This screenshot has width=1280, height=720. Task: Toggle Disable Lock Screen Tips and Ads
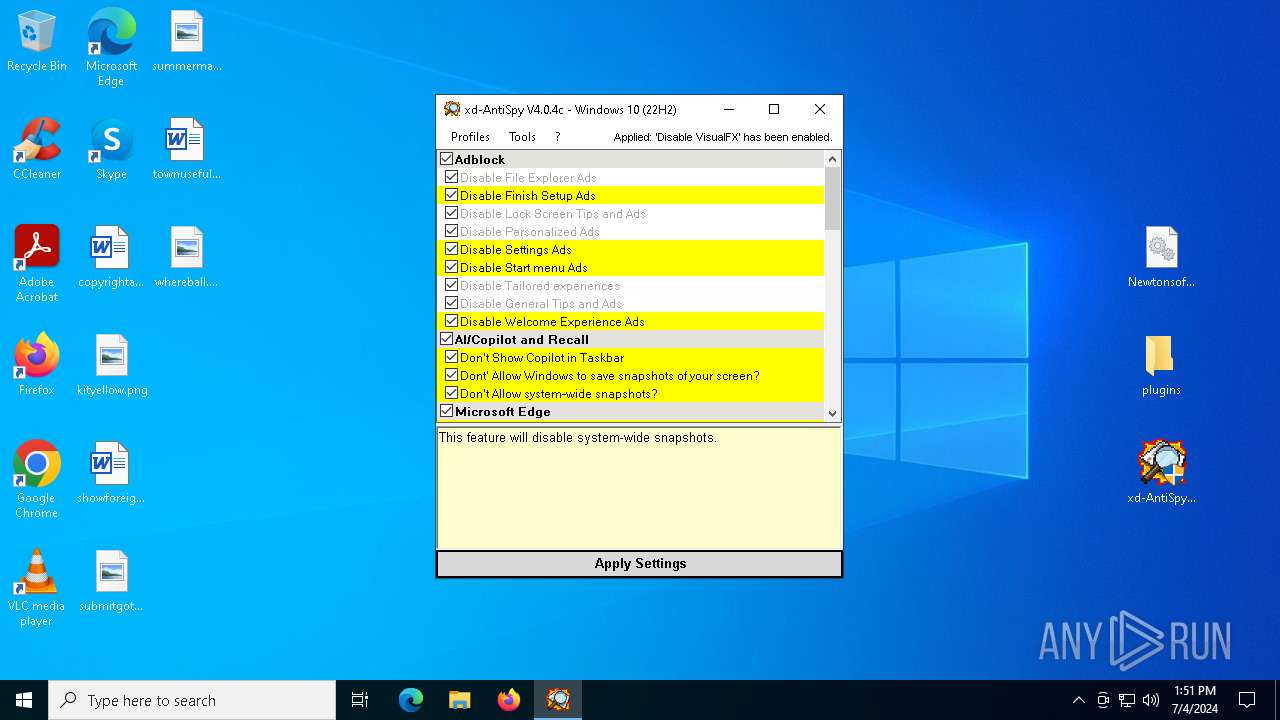coord(452,213)
